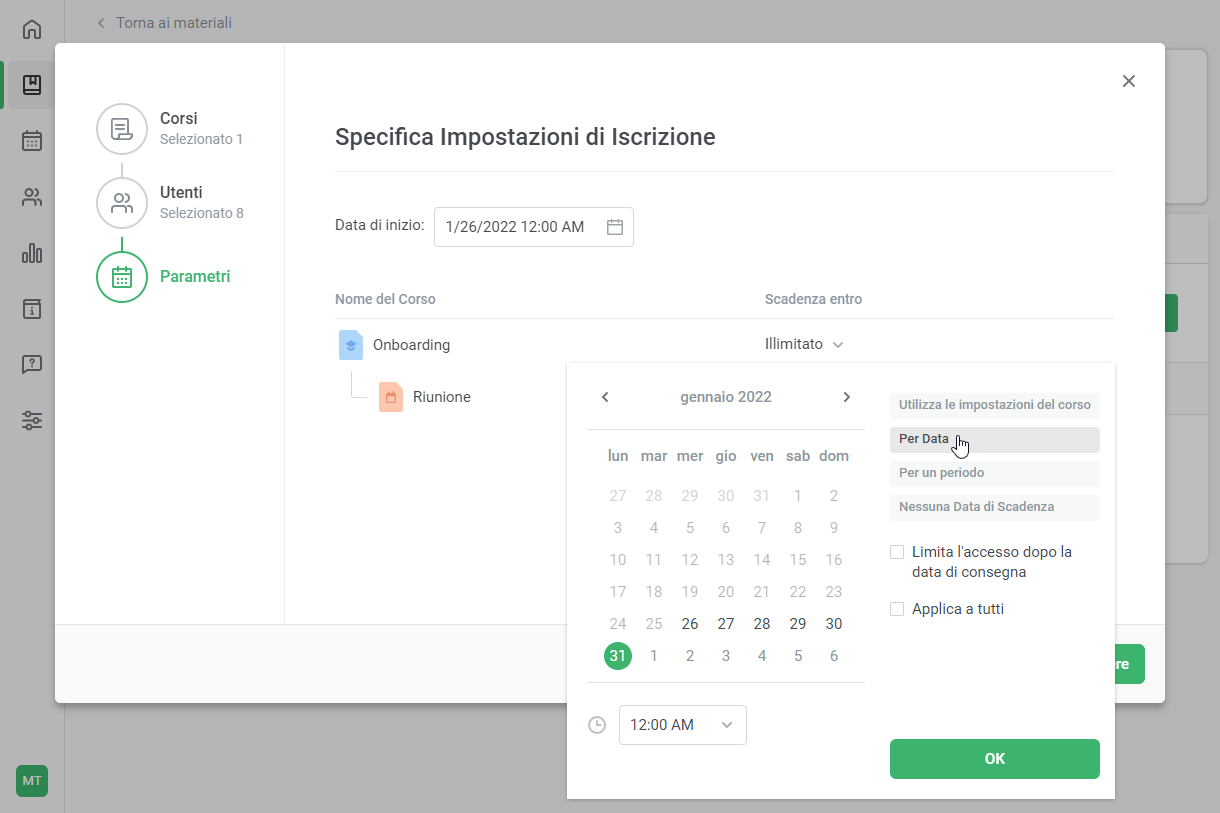Open the bar chart reports icon
This screenshot has width=1220, height=813.
click(32, 253)
